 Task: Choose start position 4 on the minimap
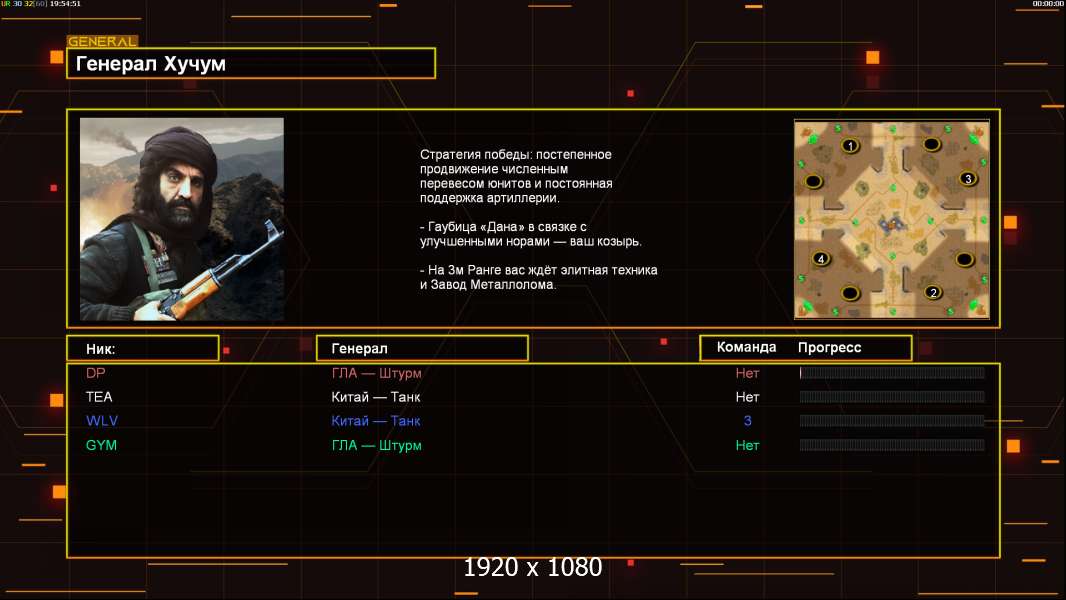pyautogui.click(x=822, y=259)
